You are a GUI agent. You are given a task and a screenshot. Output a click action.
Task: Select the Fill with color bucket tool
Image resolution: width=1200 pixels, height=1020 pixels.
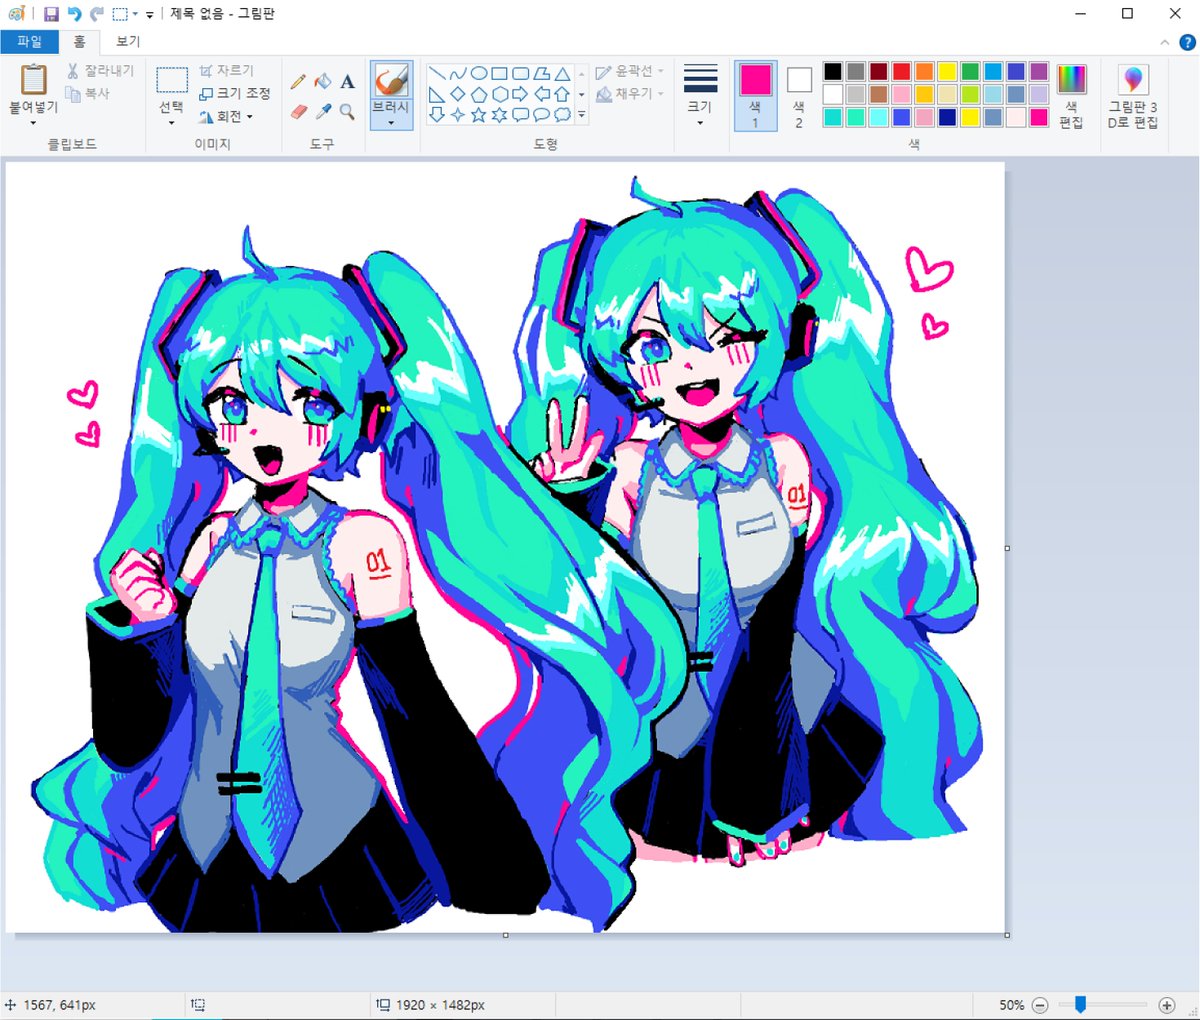pyautogui.click(x=322, y=82)
